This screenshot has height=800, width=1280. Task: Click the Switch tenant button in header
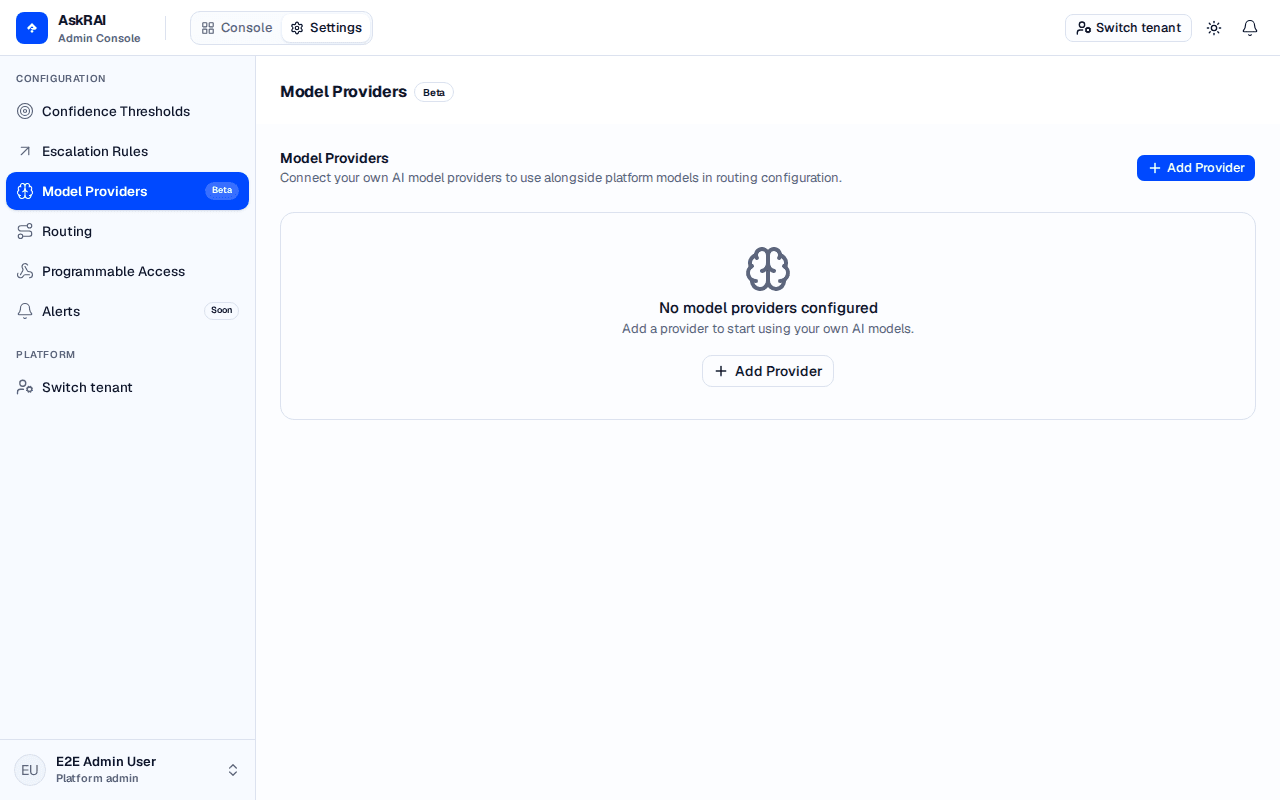point(1128,28)
